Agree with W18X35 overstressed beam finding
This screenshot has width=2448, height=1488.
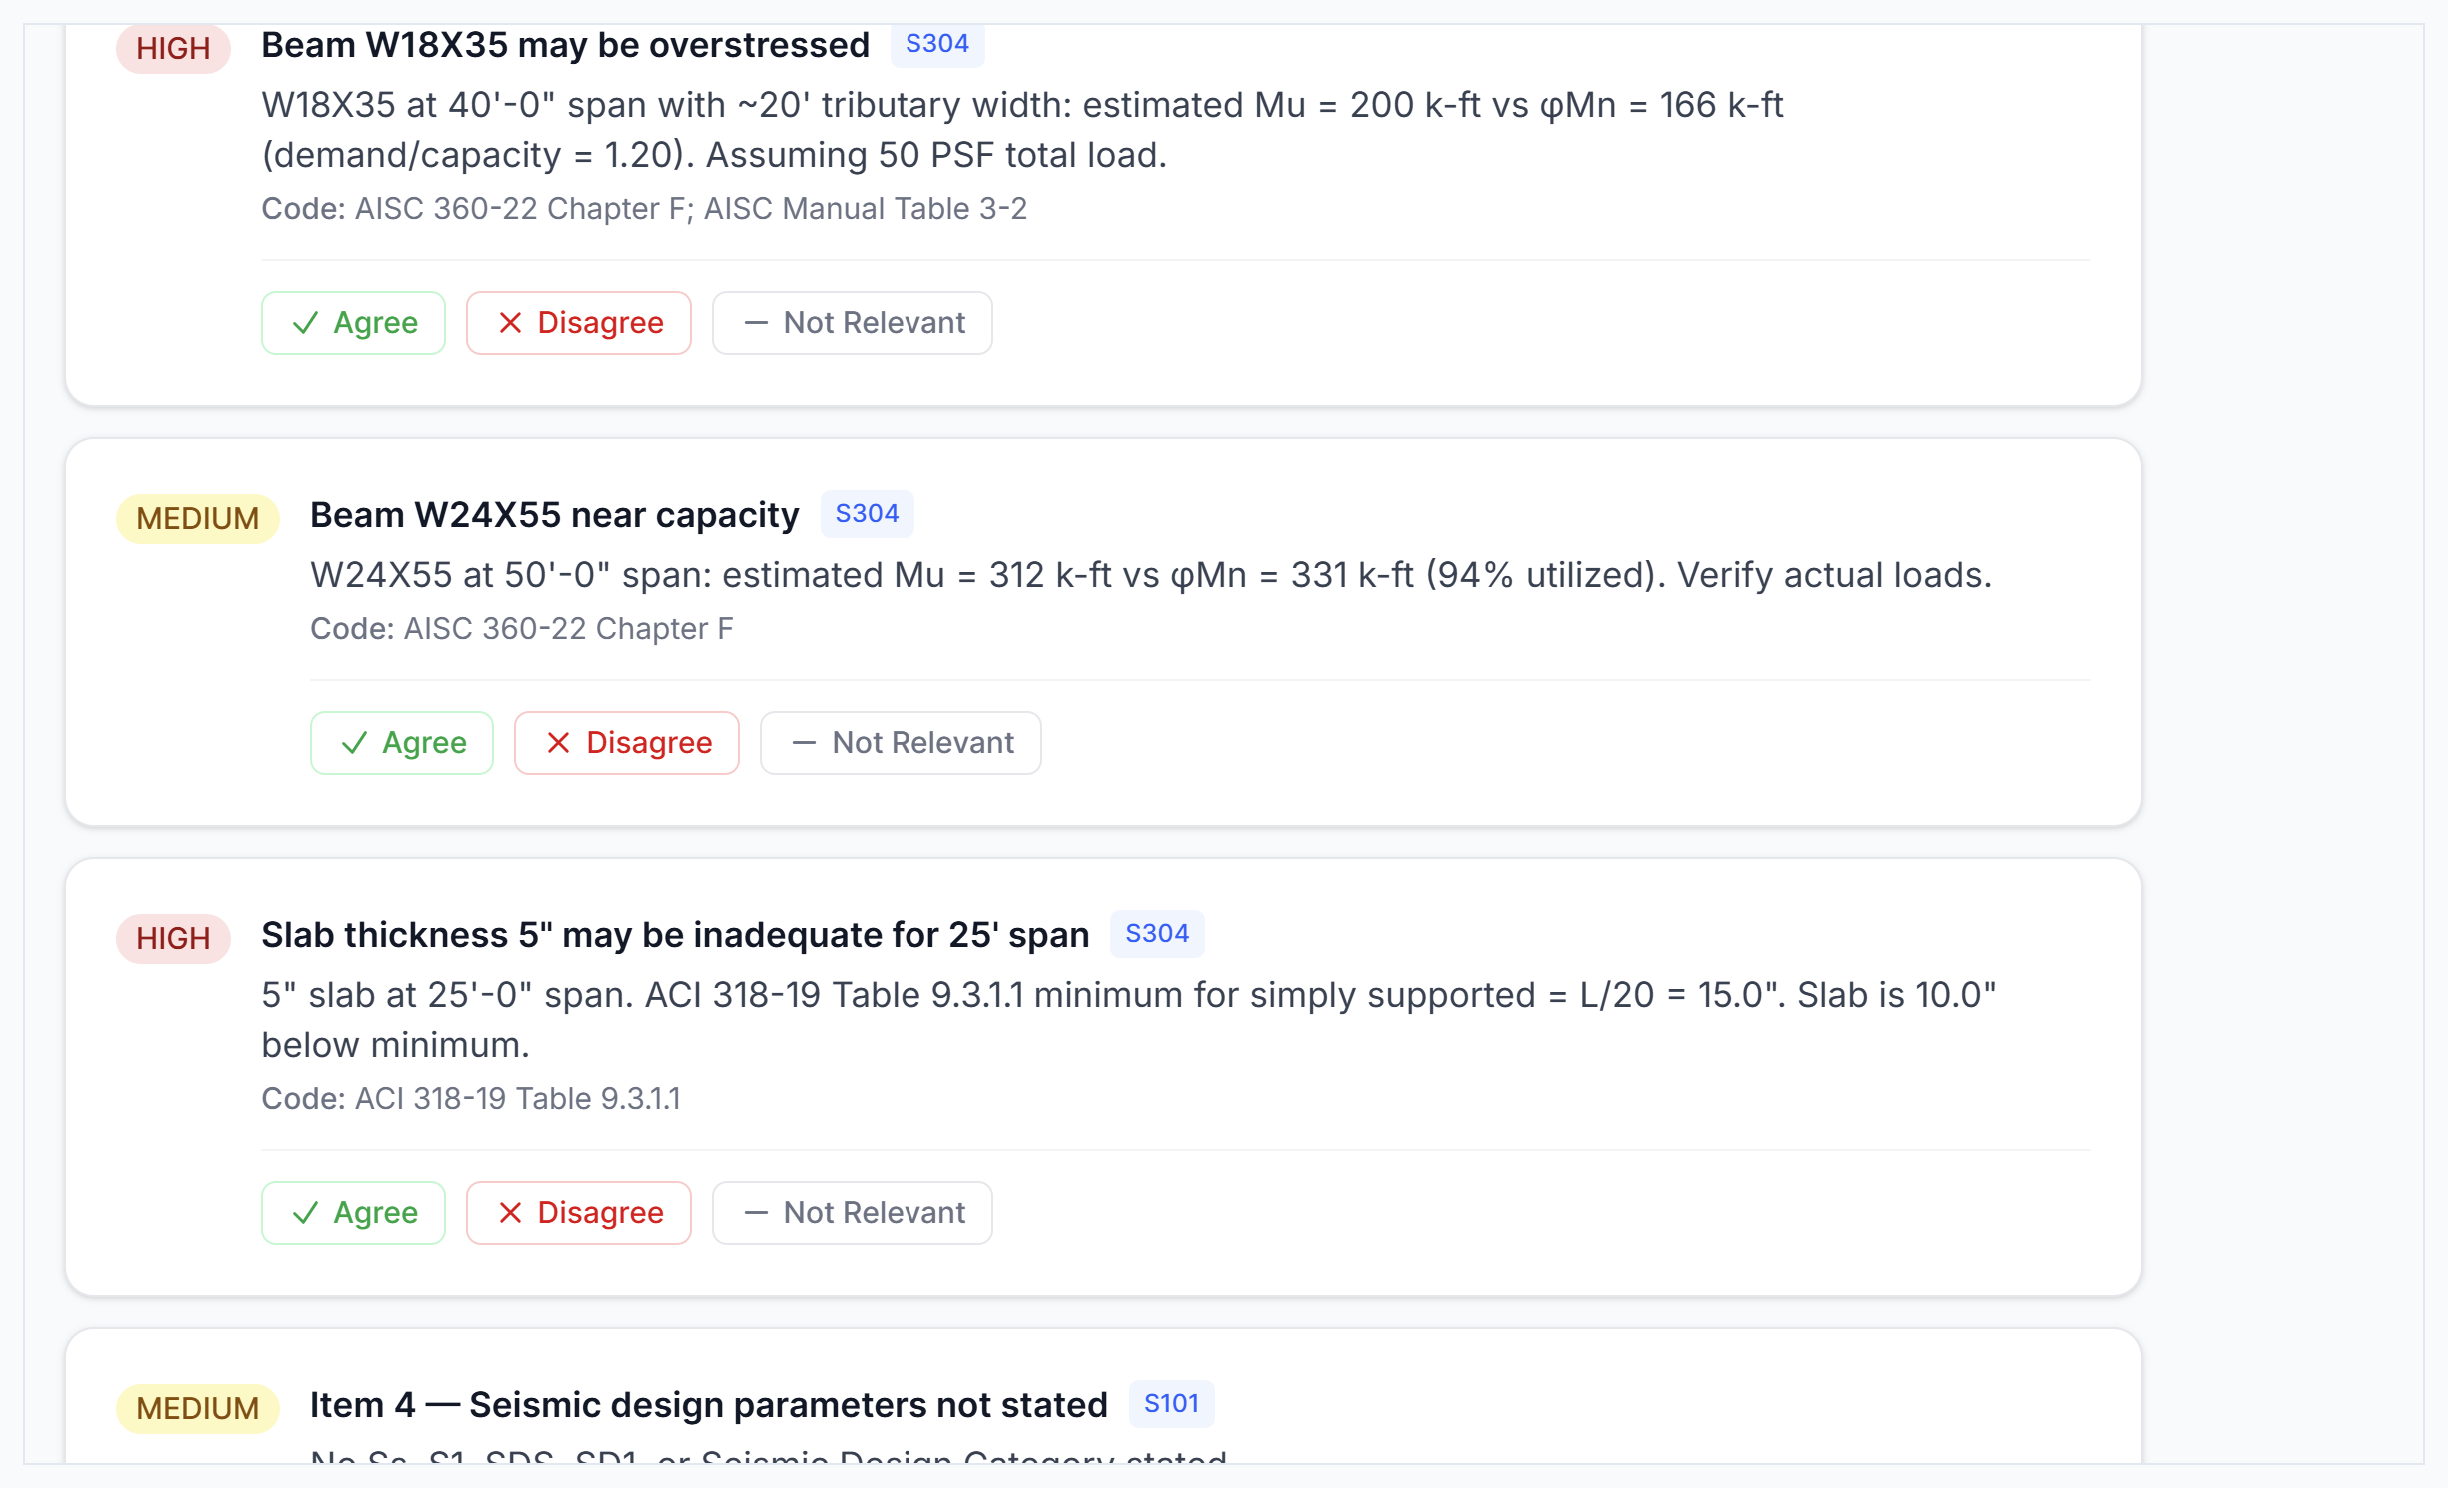click(353, 323)
